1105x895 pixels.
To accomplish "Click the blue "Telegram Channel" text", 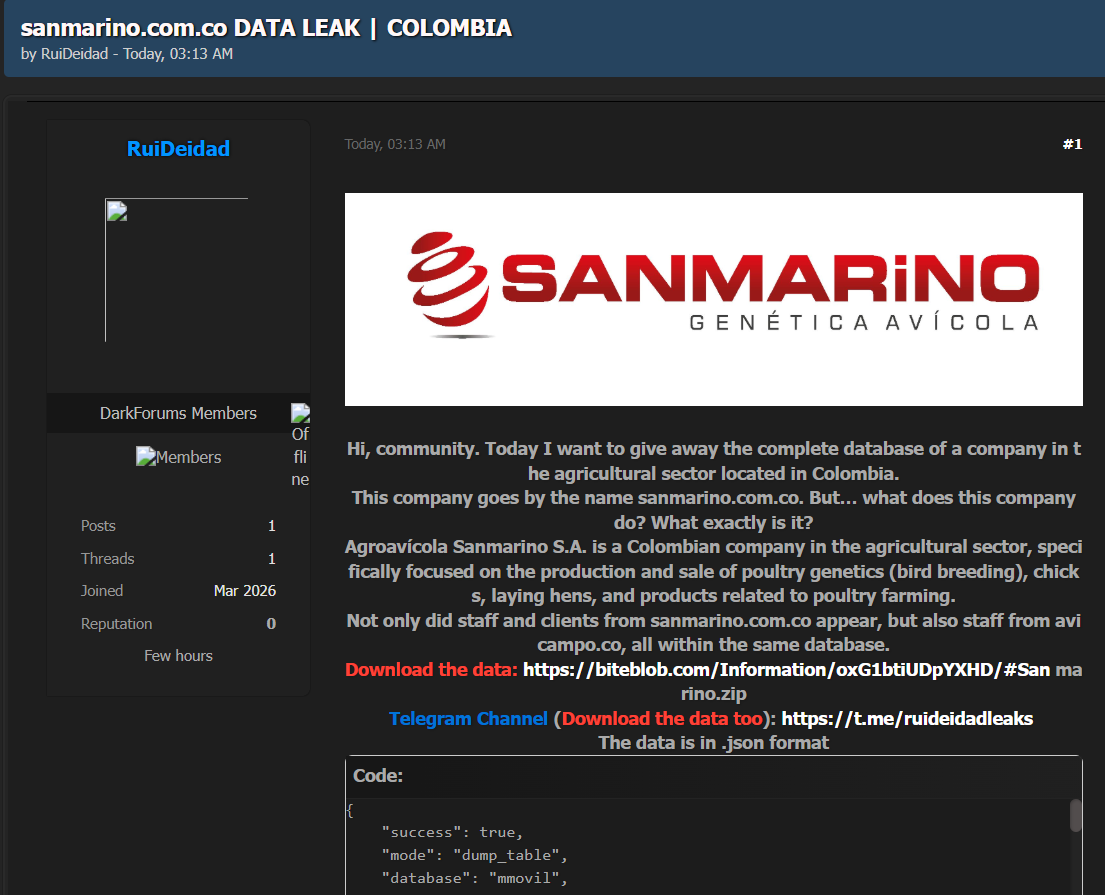I will pos(468,718).
